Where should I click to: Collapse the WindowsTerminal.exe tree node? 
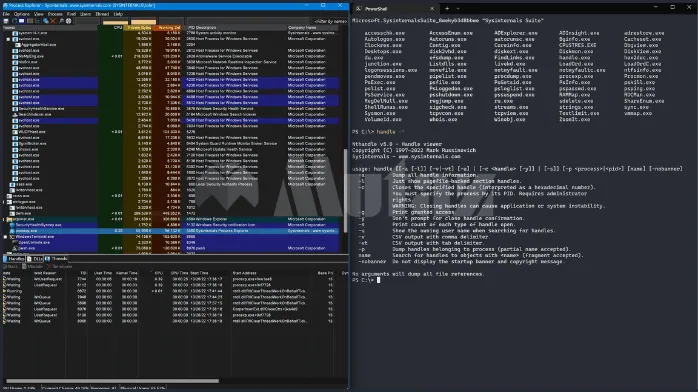pyautogui.click(x=5, y=237)
